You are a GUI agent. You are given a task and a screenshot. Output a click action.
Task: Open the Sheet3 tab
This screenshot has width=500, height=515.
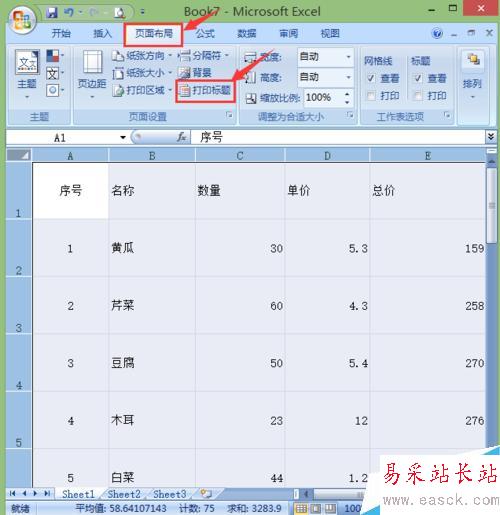169,494
